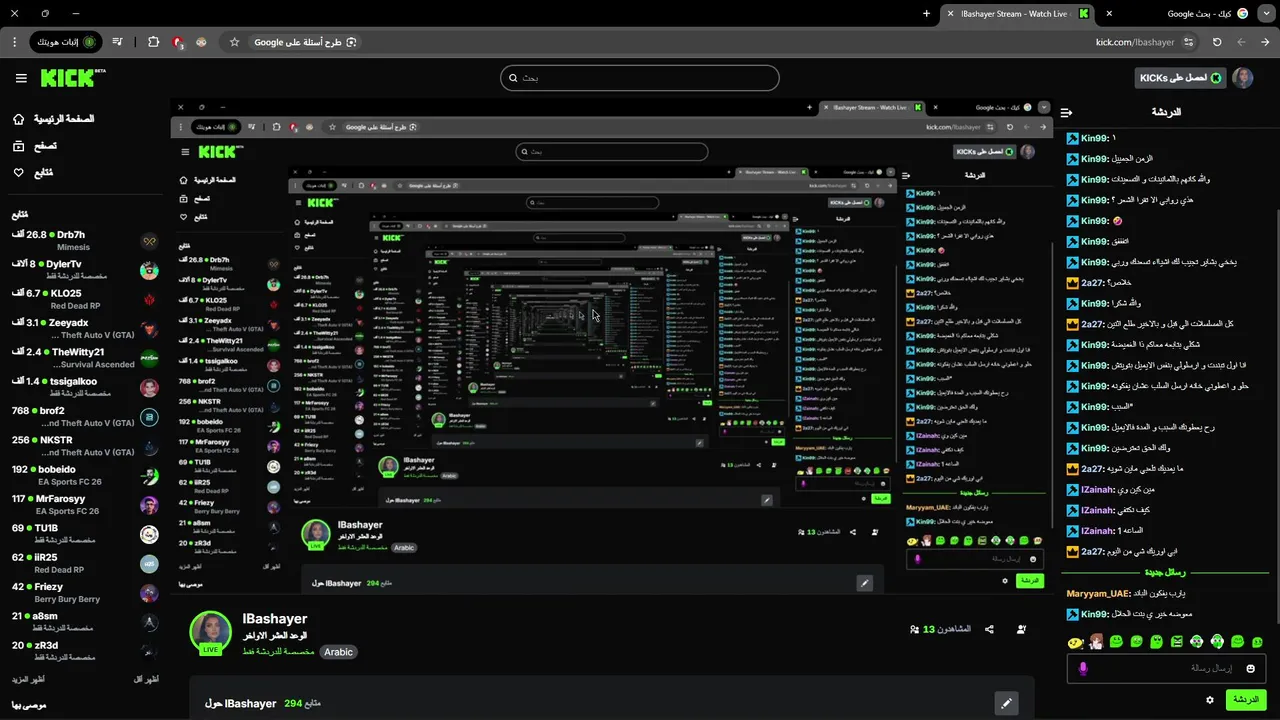Open the user profile avatar menu

[x=1243, y=78]
